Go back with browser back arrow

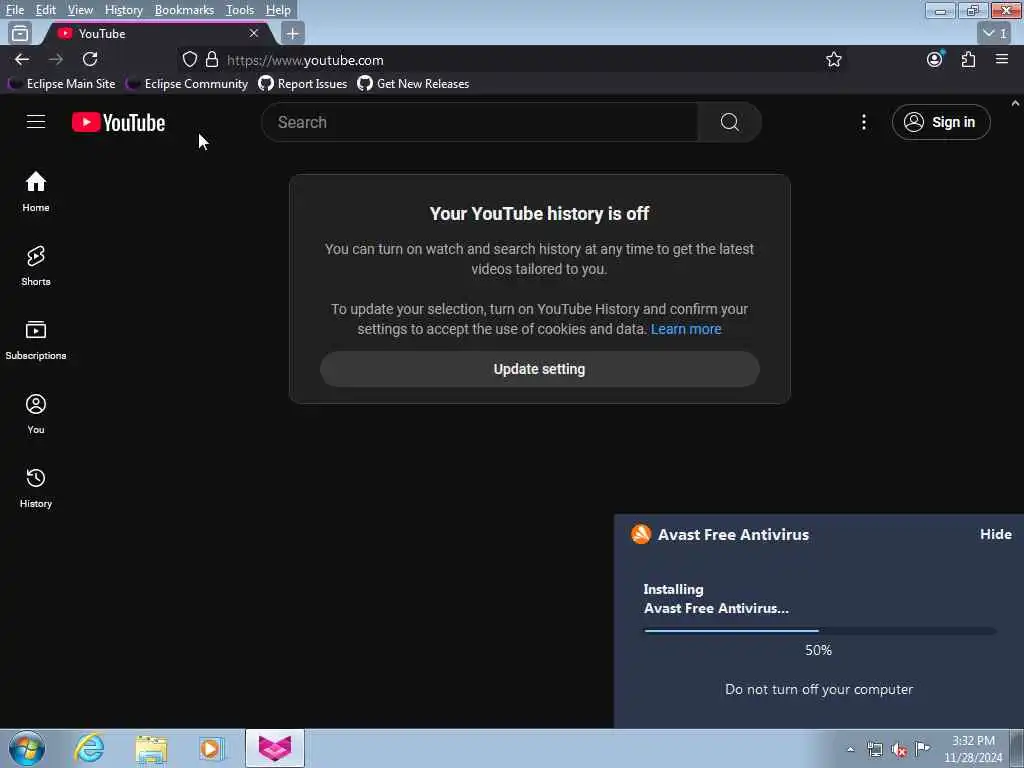(22, 59)
